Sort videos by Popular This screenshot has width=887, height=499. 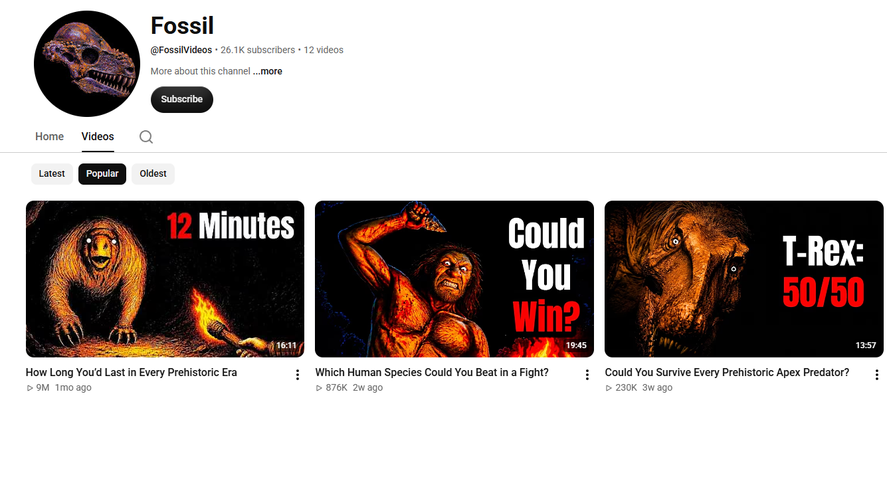pos(102,174)
